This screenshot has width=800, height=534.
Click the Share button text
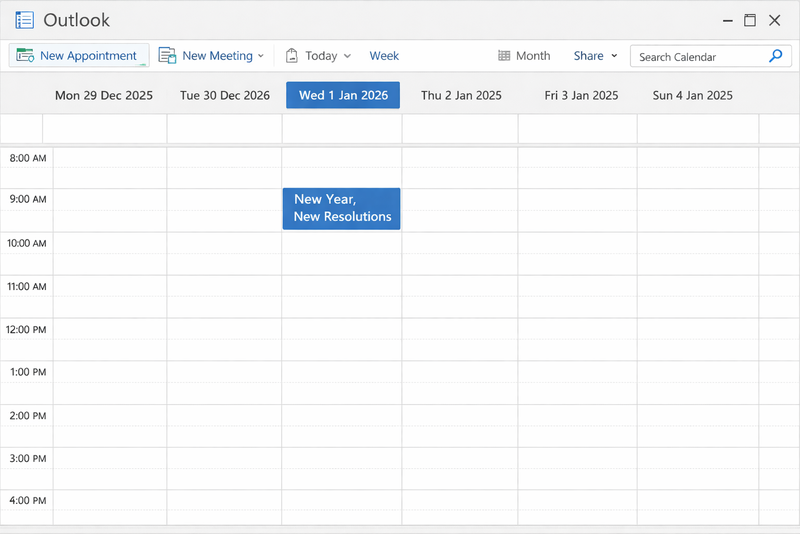pyautogui.click(x=588, y=56)
